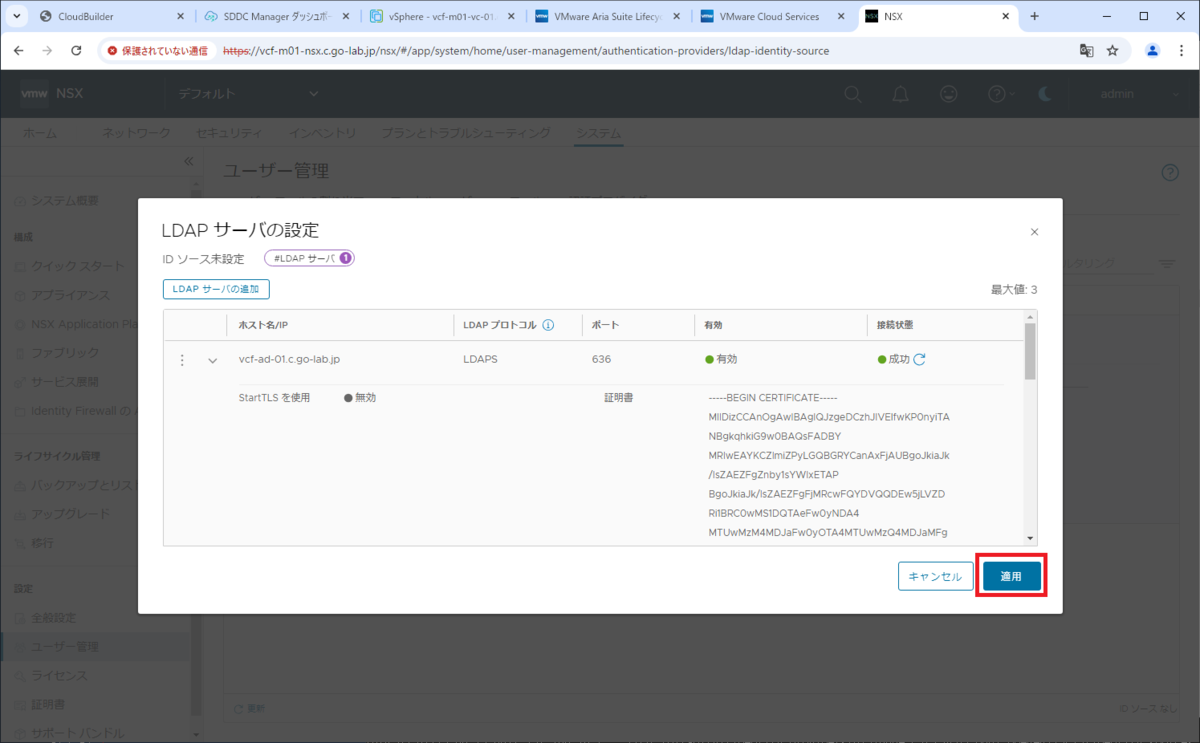Open a new browser tab
Screen dimensions: 1200x743
pos(1034,16)
